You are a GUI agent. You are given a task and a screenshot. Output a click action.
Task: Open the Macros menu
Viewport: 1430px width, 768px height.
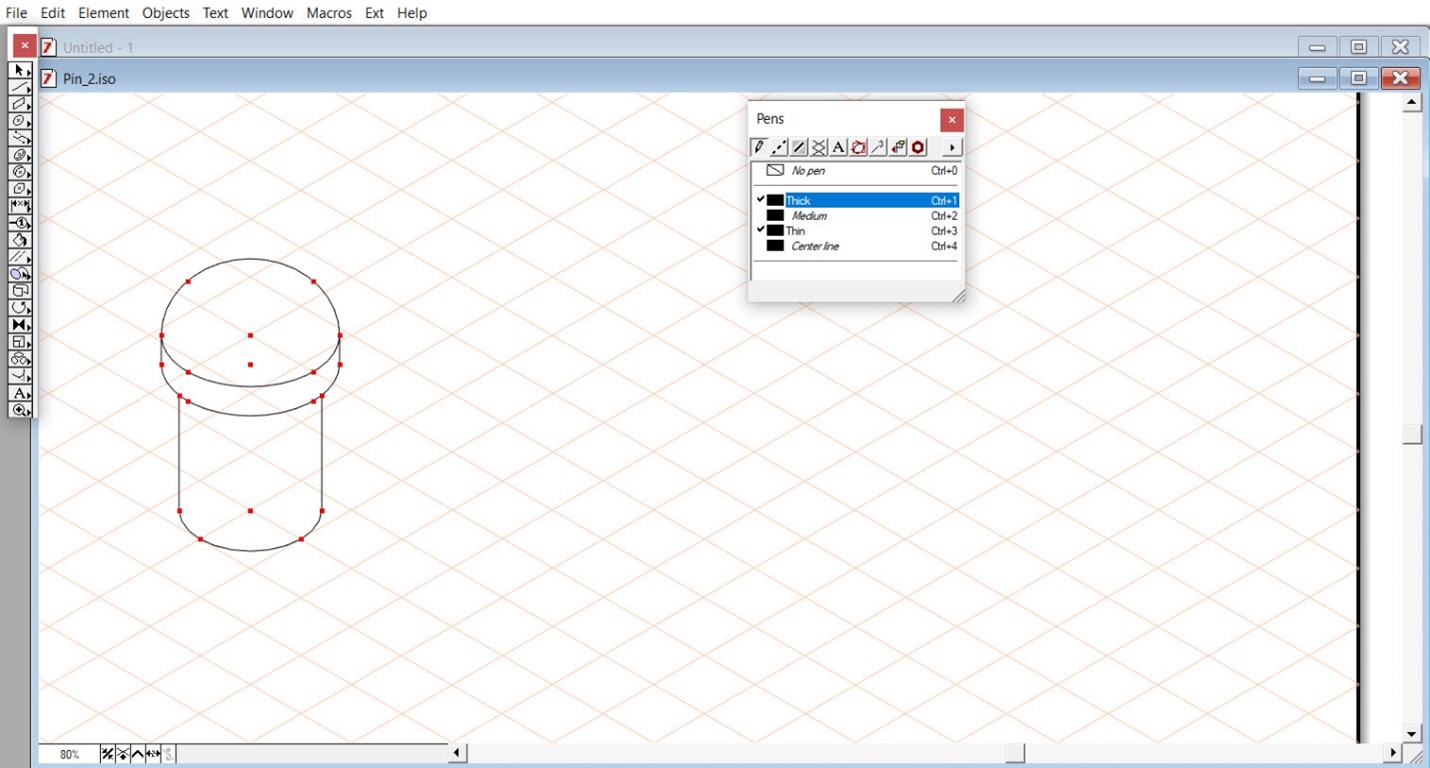coord(329,13)
